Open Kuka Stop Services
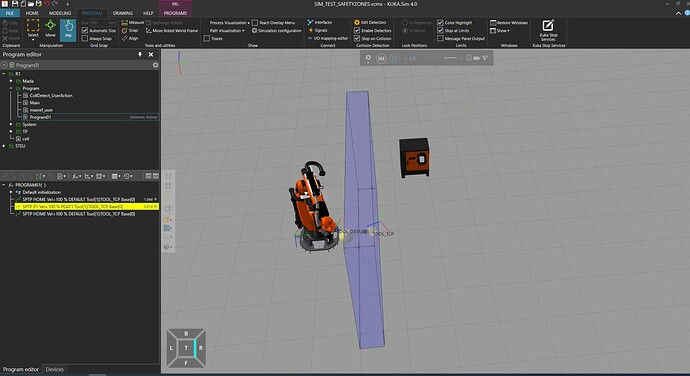 (548, 30)
